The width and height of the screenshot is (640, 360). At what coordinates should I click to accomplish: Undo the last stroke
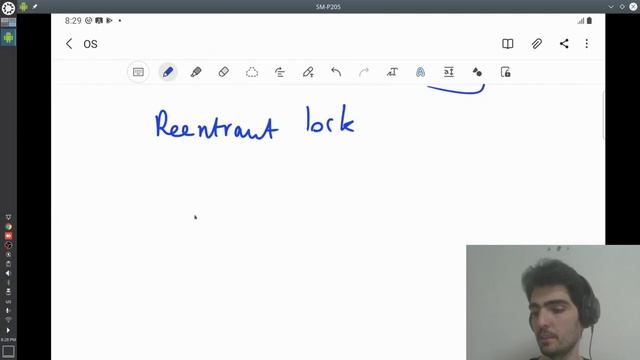(336, 72)
